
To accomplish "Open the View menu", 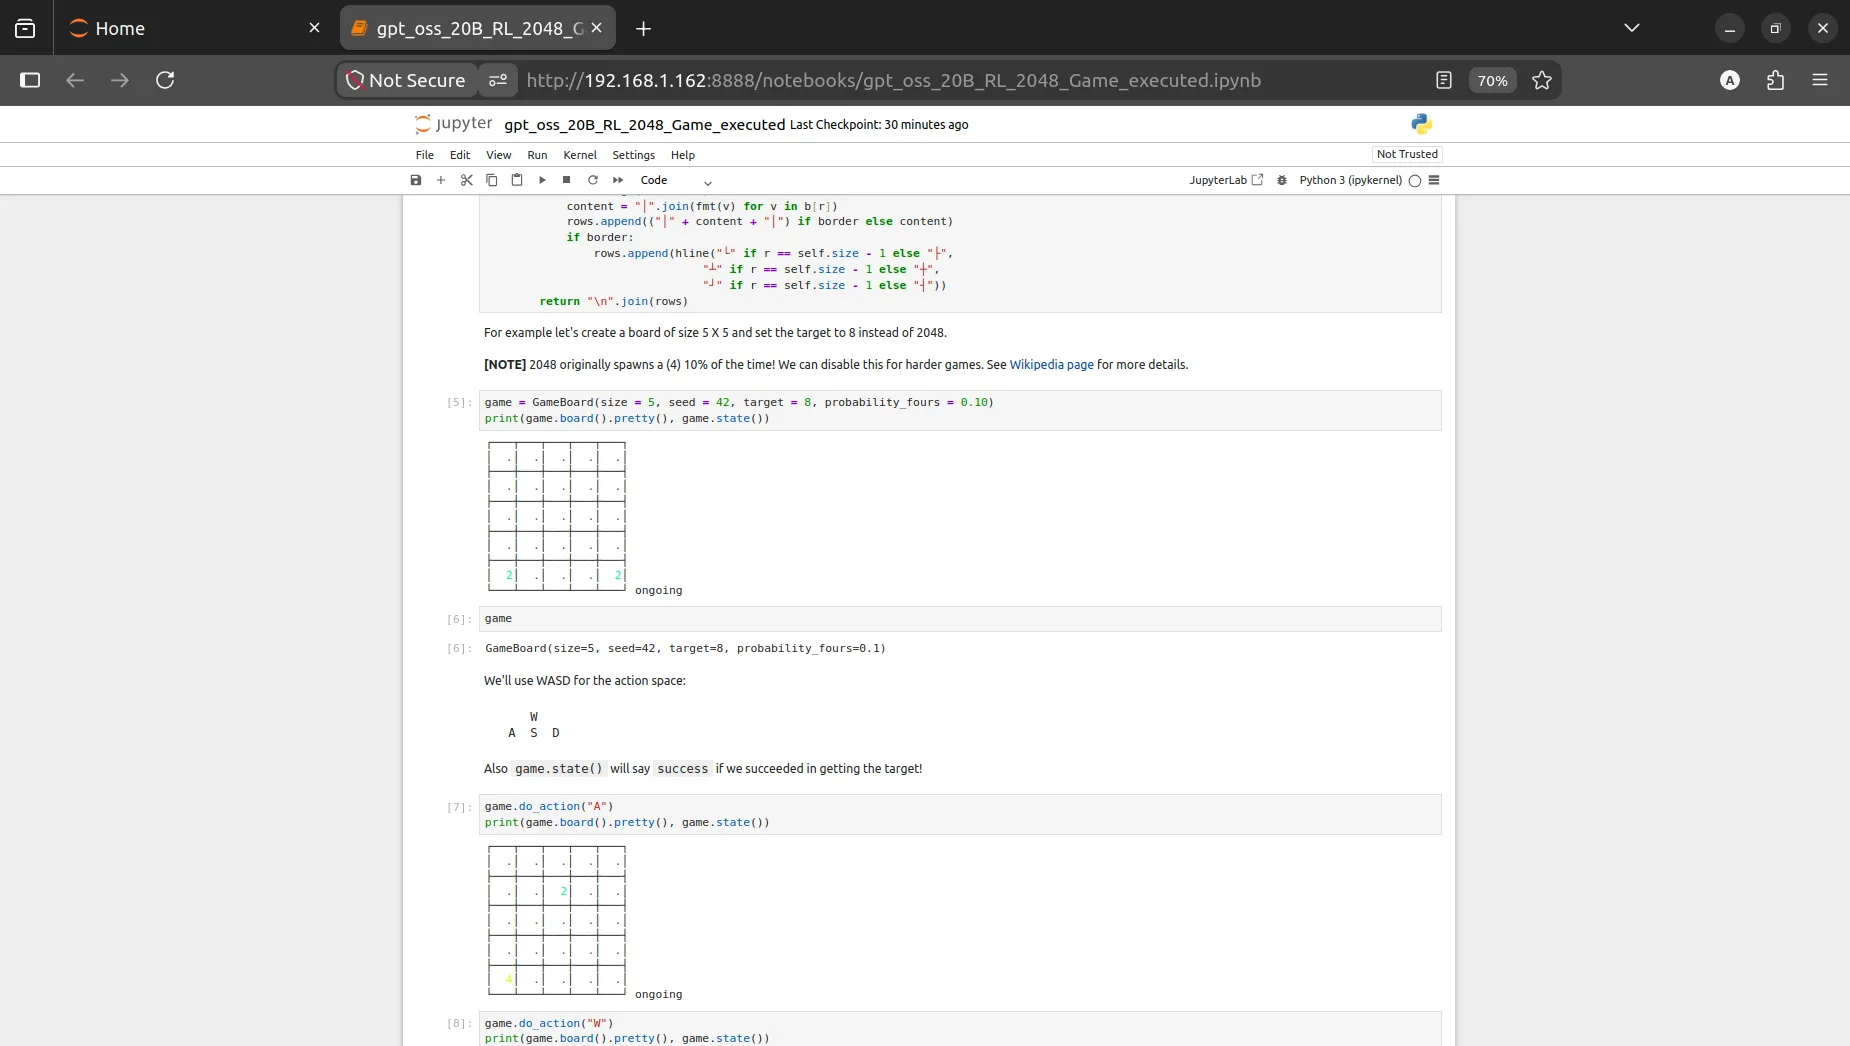I will (x=499, y=155).
